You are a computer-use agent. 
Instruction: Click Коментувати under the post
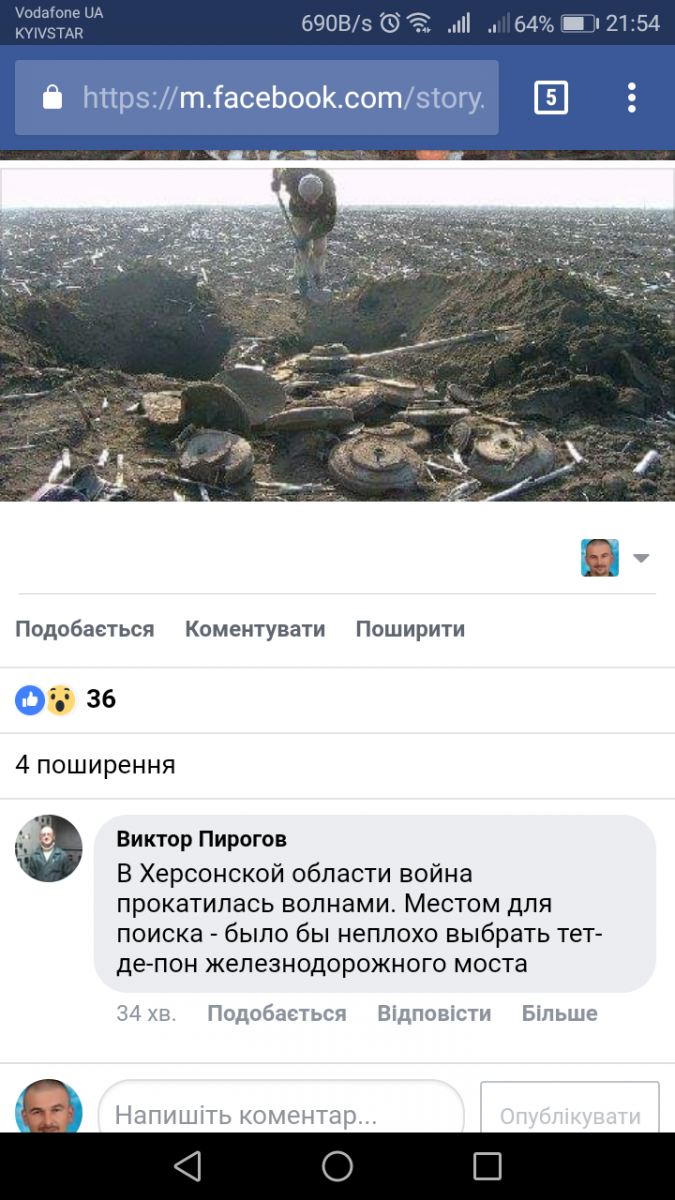255,629
